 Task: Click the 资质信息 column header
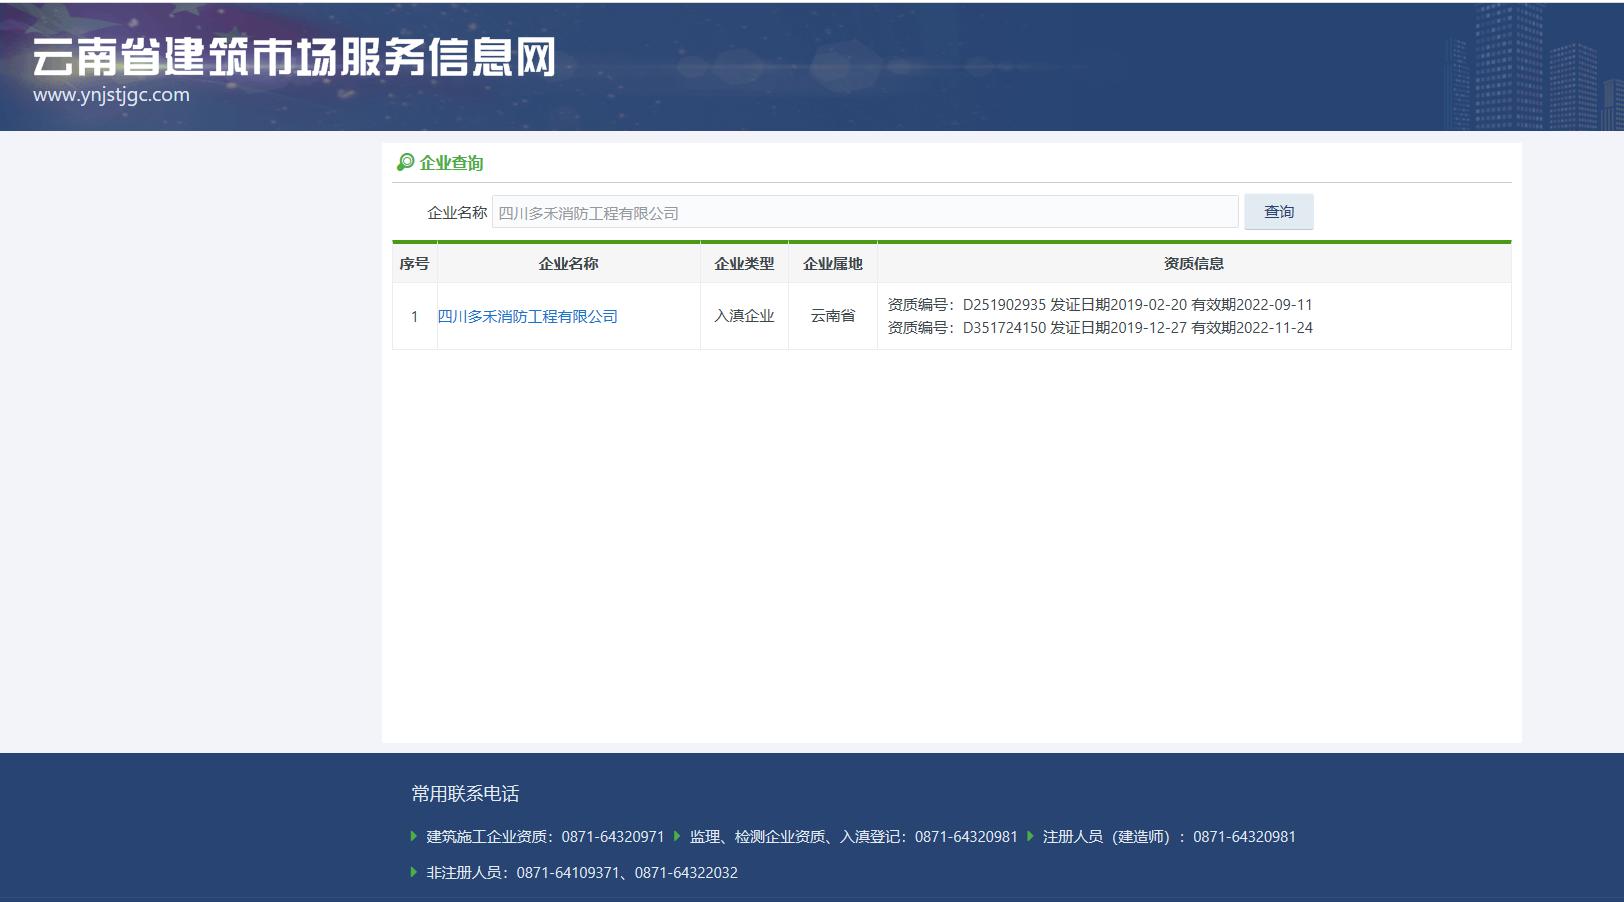pyautogui.click(x=1193, y=264)
